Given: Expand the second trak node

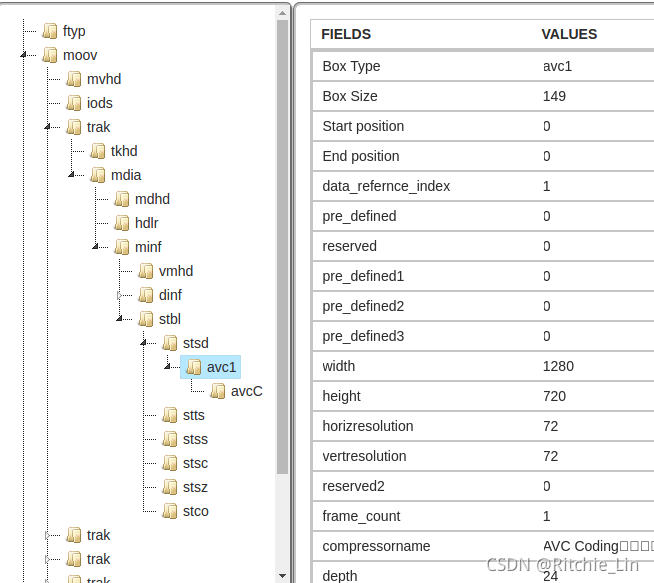Looking at the screenshot, I should pos(47,535).
